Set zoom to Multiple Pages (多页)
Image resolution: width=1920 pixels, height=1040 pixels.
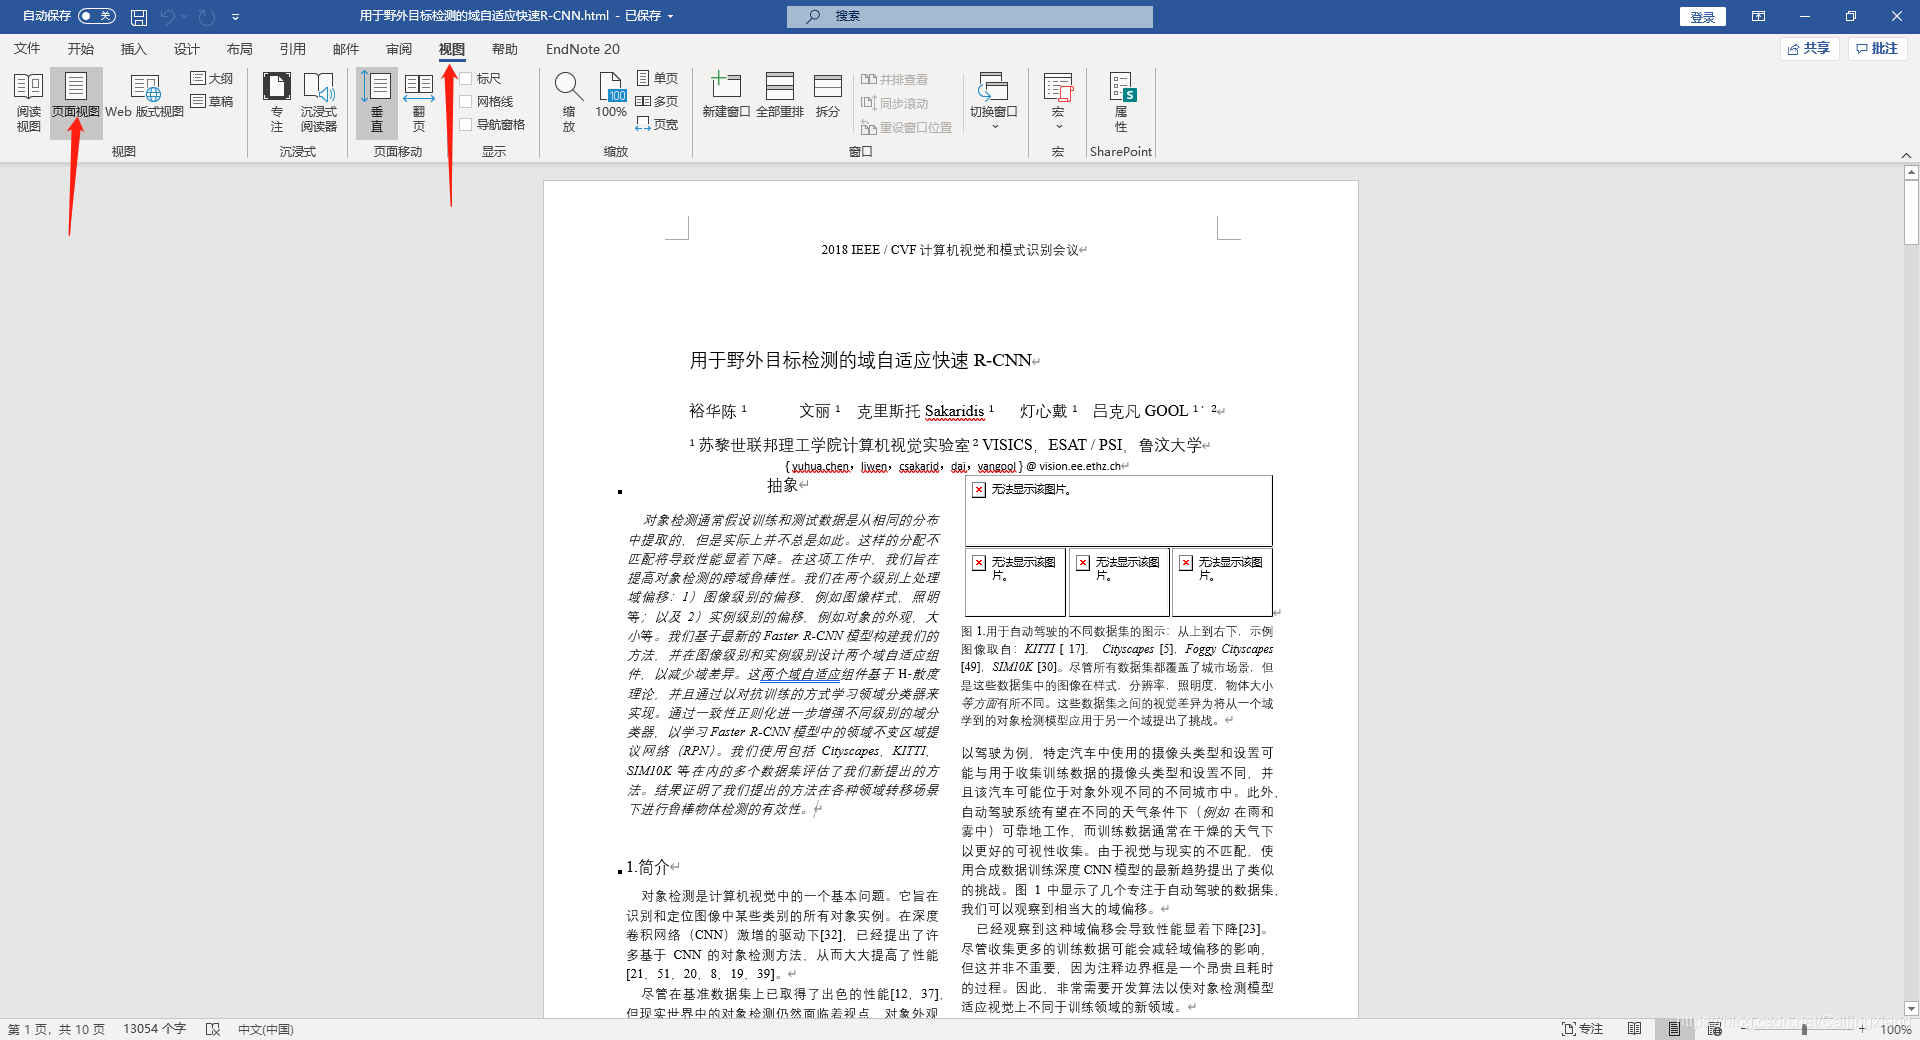(657, 101)
